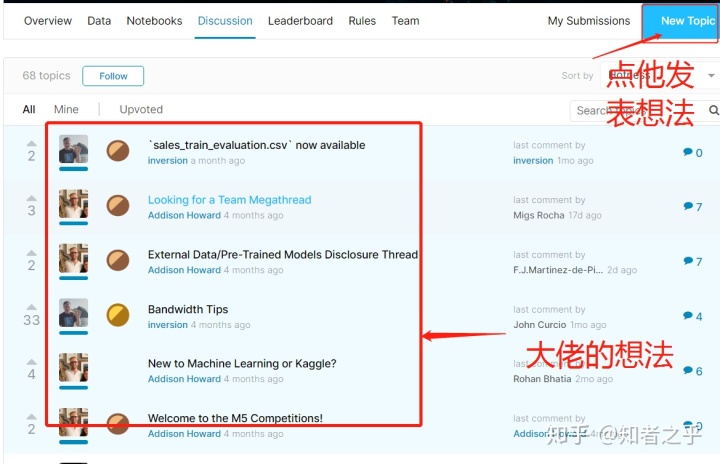Open inversion link in last comment column
The height and width of the screenshot is (464, 720).
click(533, 161)
